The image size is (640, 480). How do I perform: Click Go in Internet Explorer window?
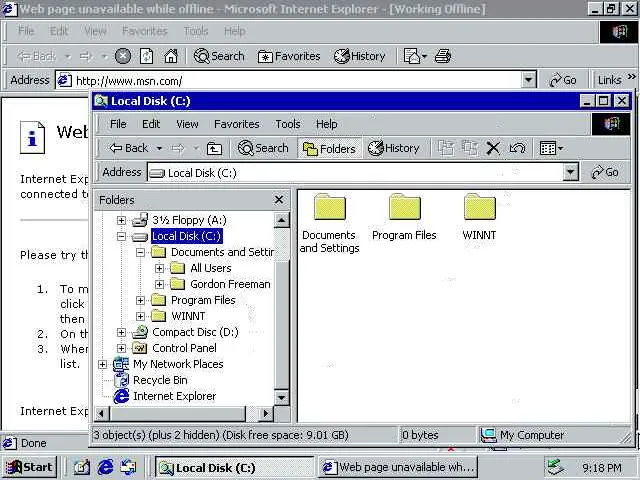pyautogui.click(x=563, y=80)
